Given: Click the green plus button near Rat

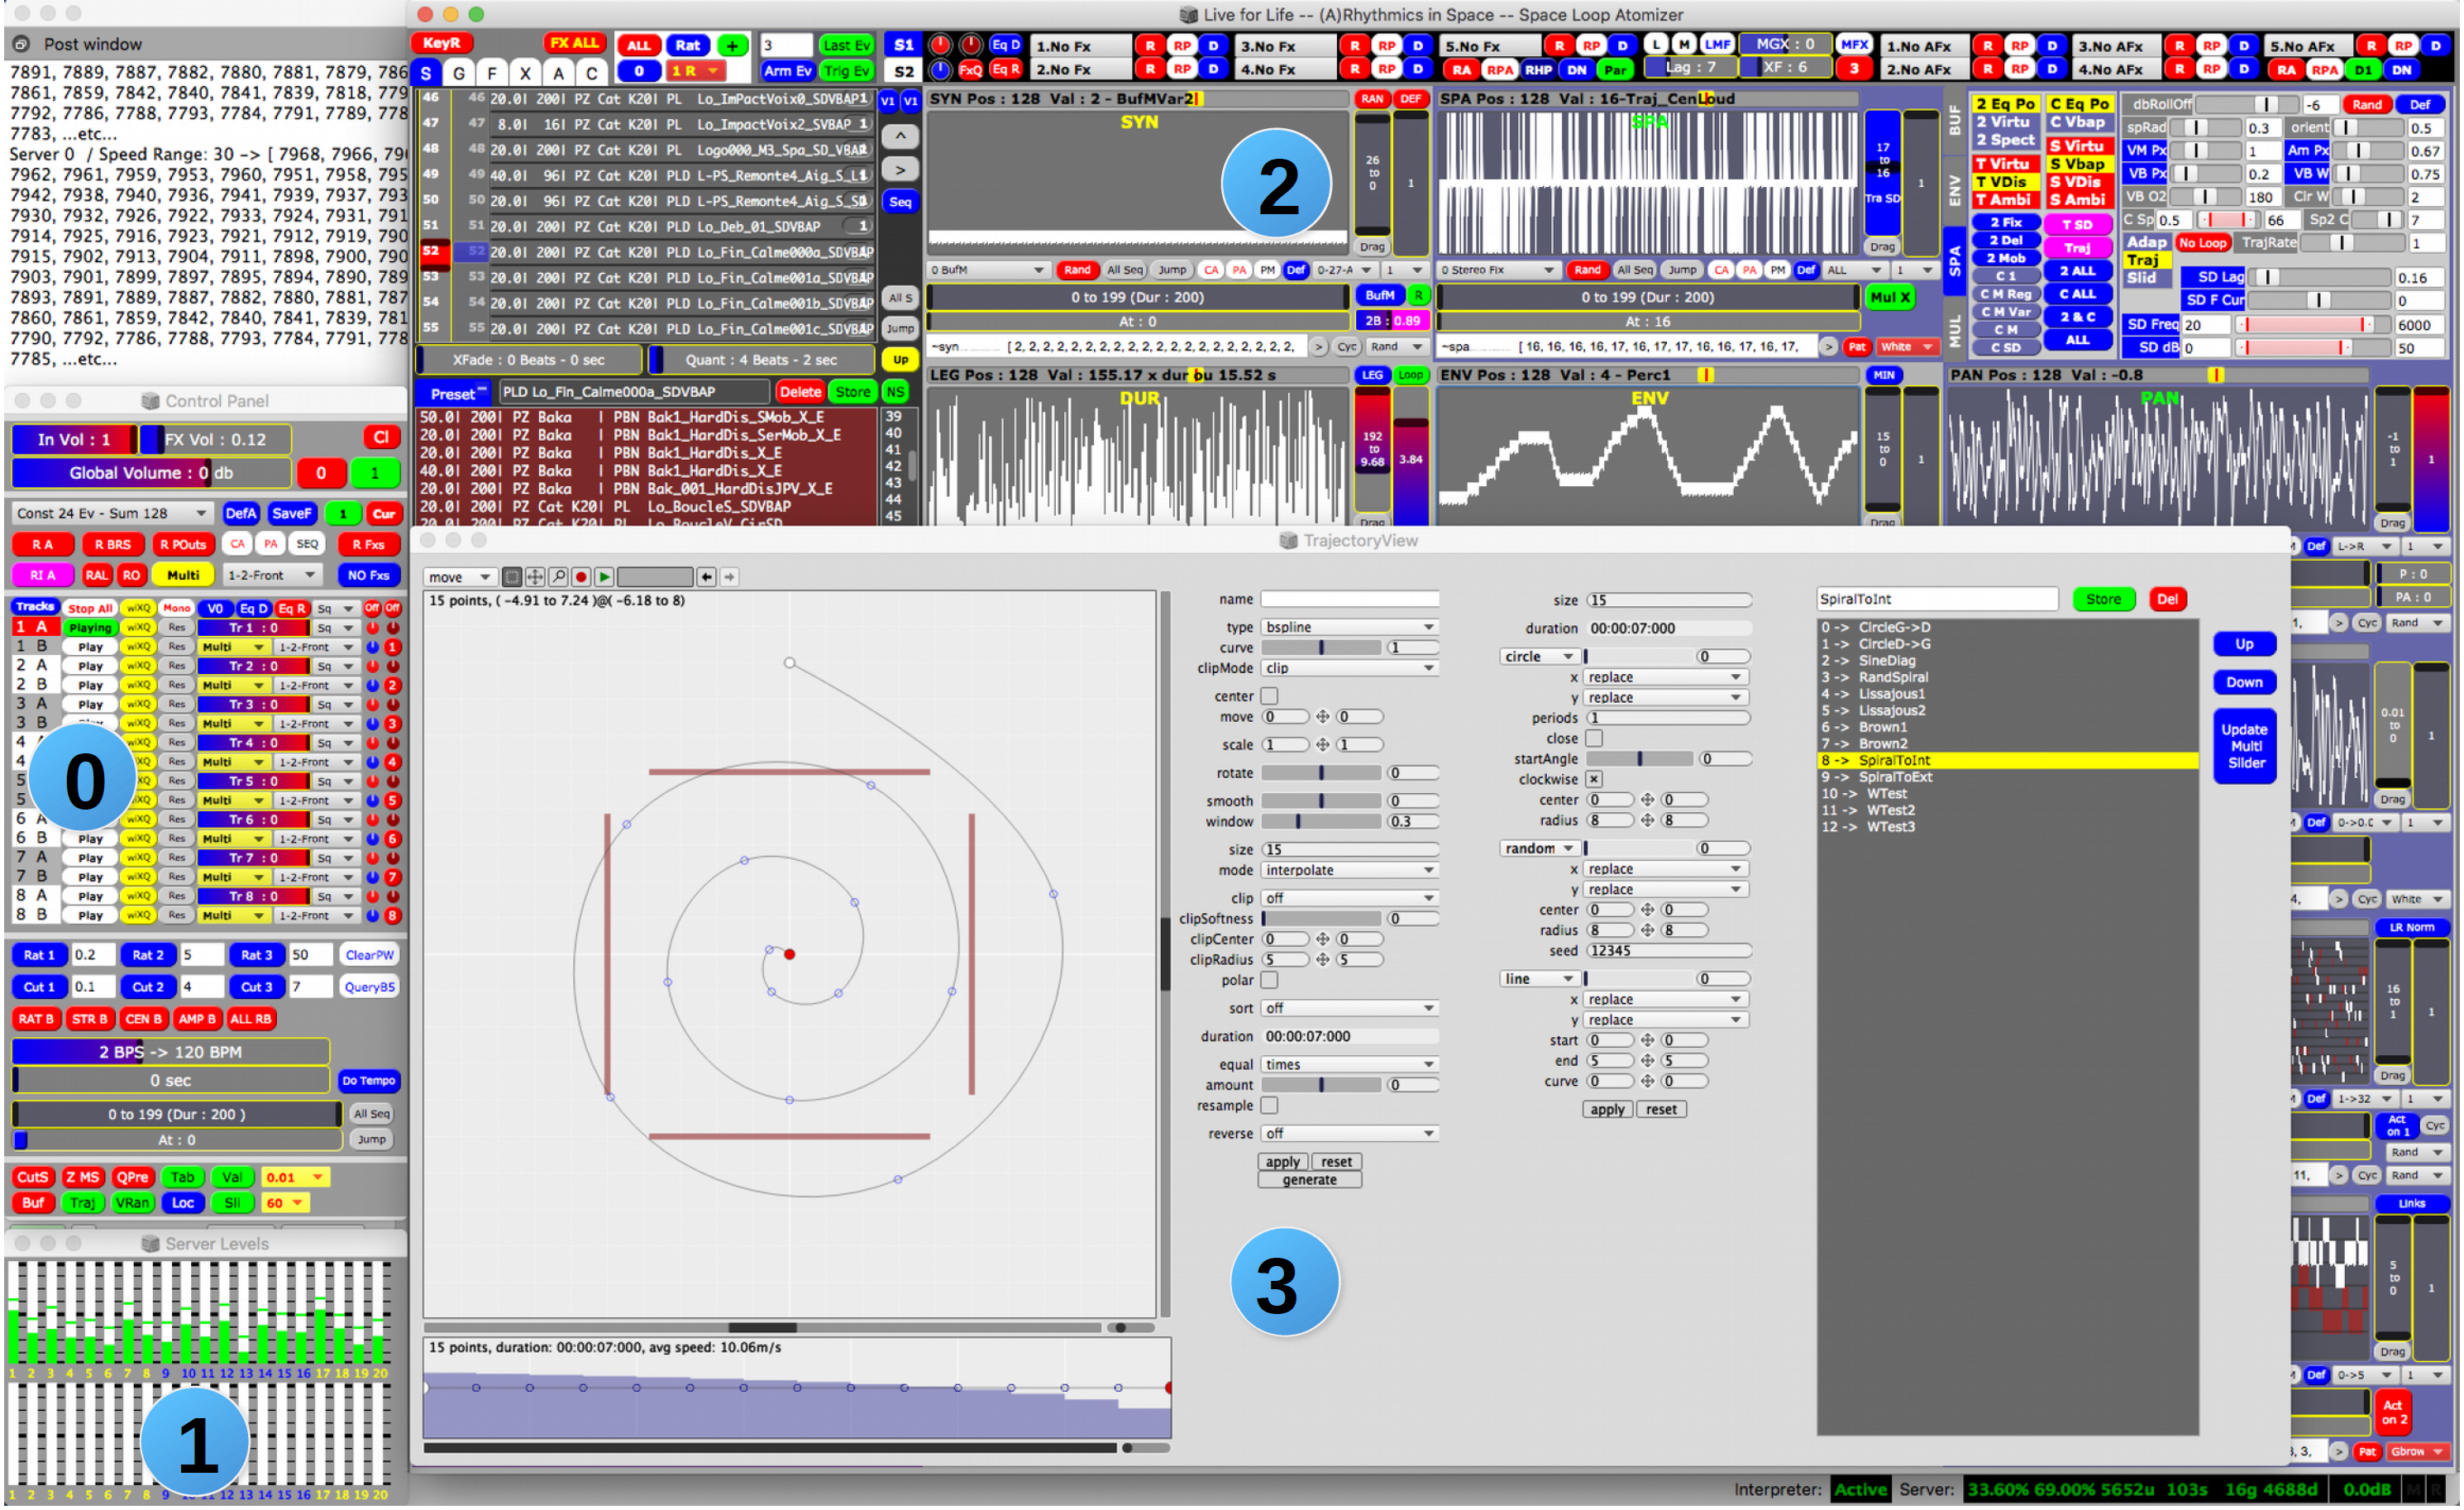Looking at the screenshot, I should pos(733,45).
